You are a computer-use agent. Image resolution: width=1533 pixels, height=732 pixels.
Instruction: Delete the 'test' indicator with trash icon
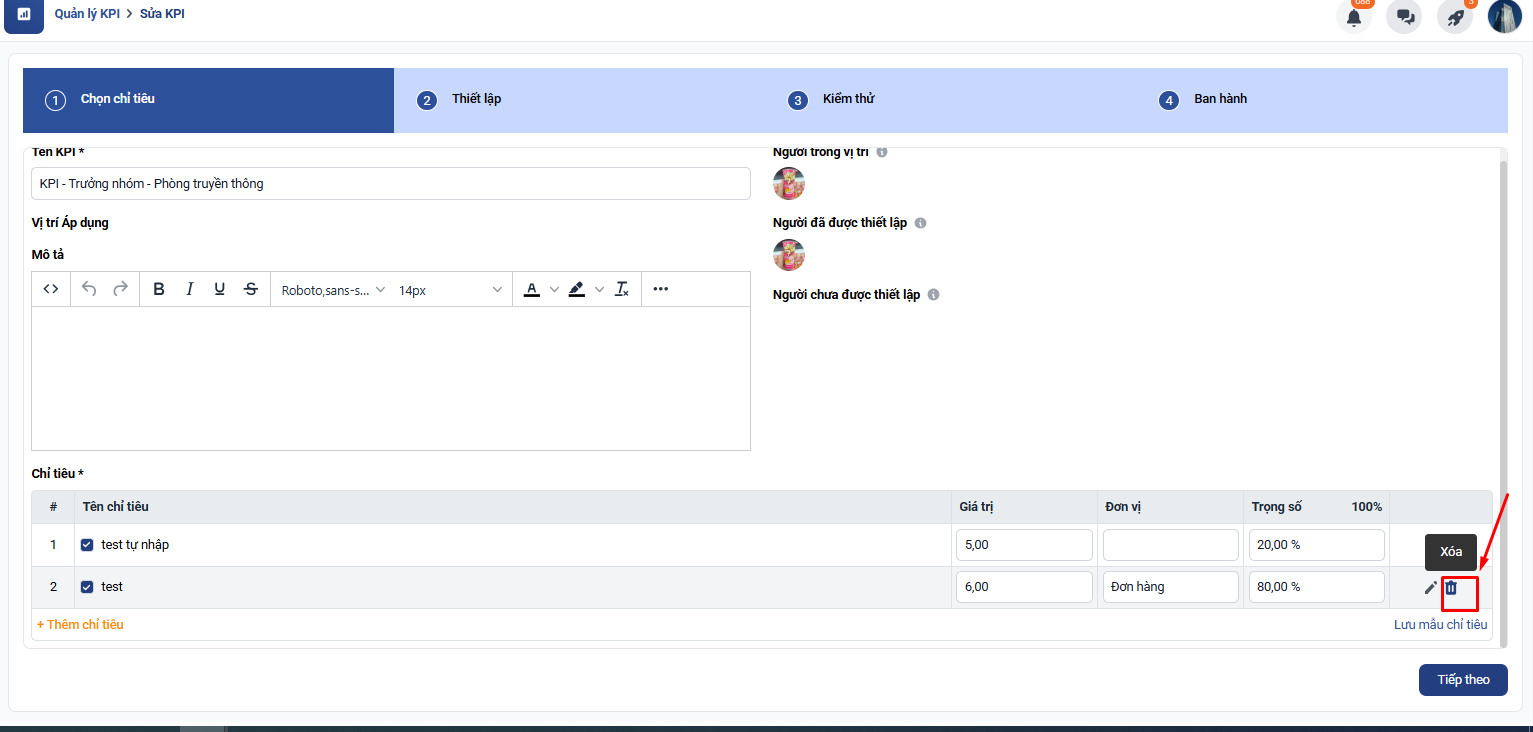point(1451,588)
